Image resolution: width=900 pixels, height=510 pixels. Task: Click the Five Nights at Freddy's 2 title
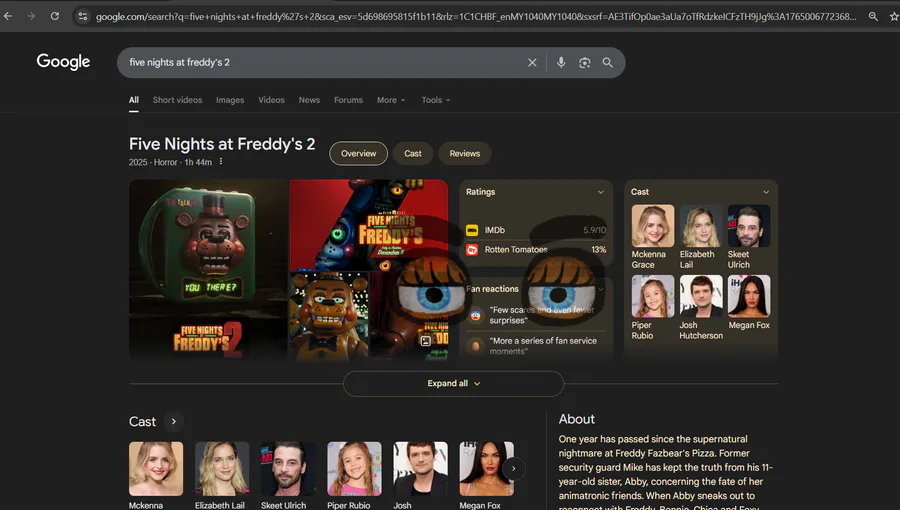tap(222, 144)
